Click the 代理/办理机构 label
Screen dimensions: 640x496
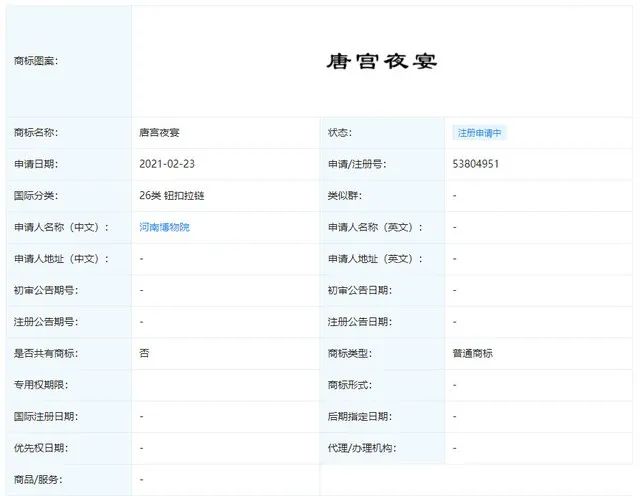point(362,448)
